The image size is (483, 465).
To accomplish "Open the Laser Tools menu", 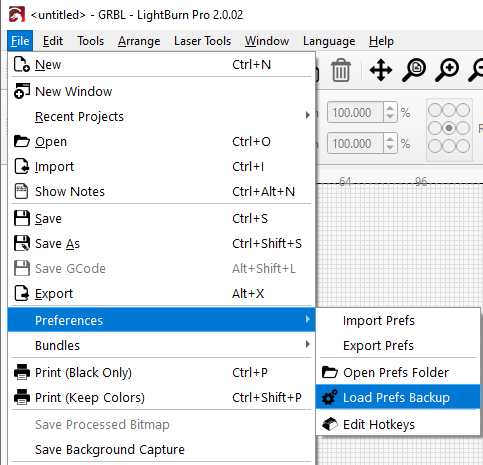I will coord(202,41).
